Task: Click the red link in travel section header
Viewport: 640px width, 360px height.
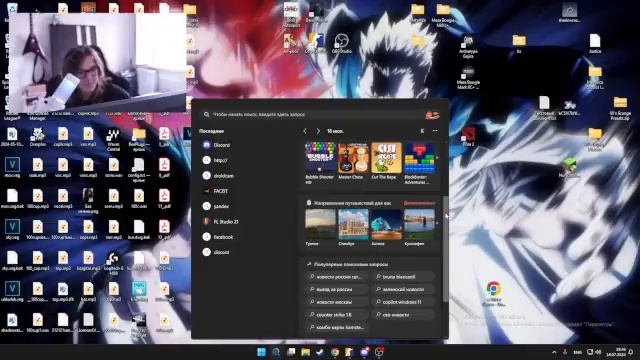Action: click(419, 203)
